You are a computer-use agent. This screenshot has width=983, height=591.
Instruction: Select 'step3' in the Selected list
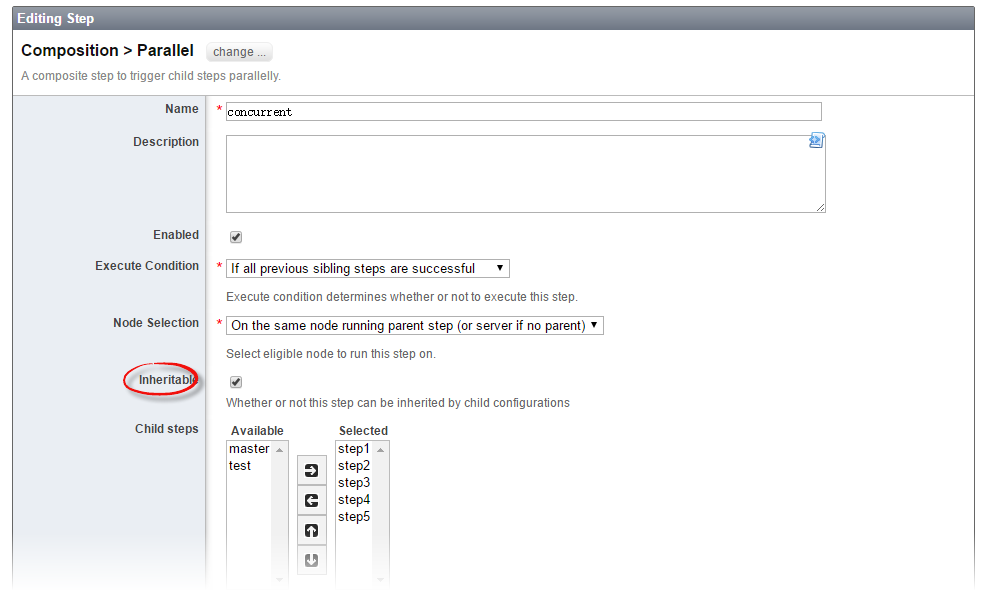point(354,483)
